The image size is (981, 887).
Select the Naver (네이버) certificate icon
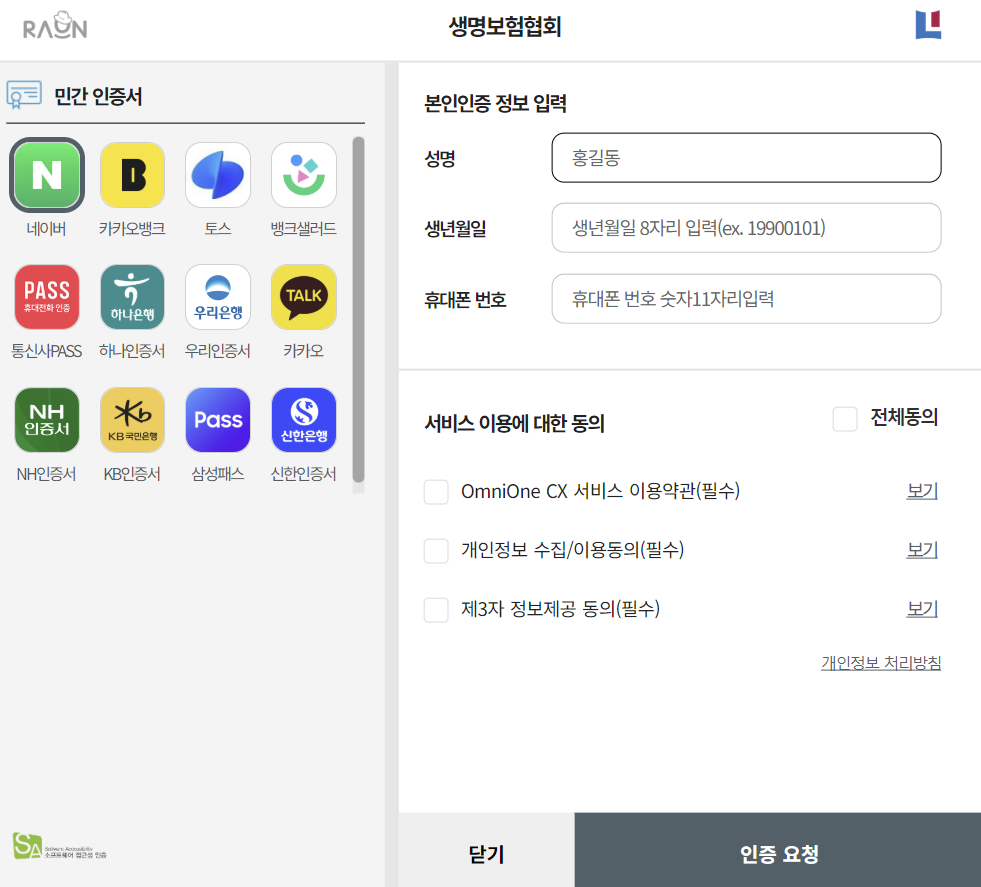click(47, 175)
